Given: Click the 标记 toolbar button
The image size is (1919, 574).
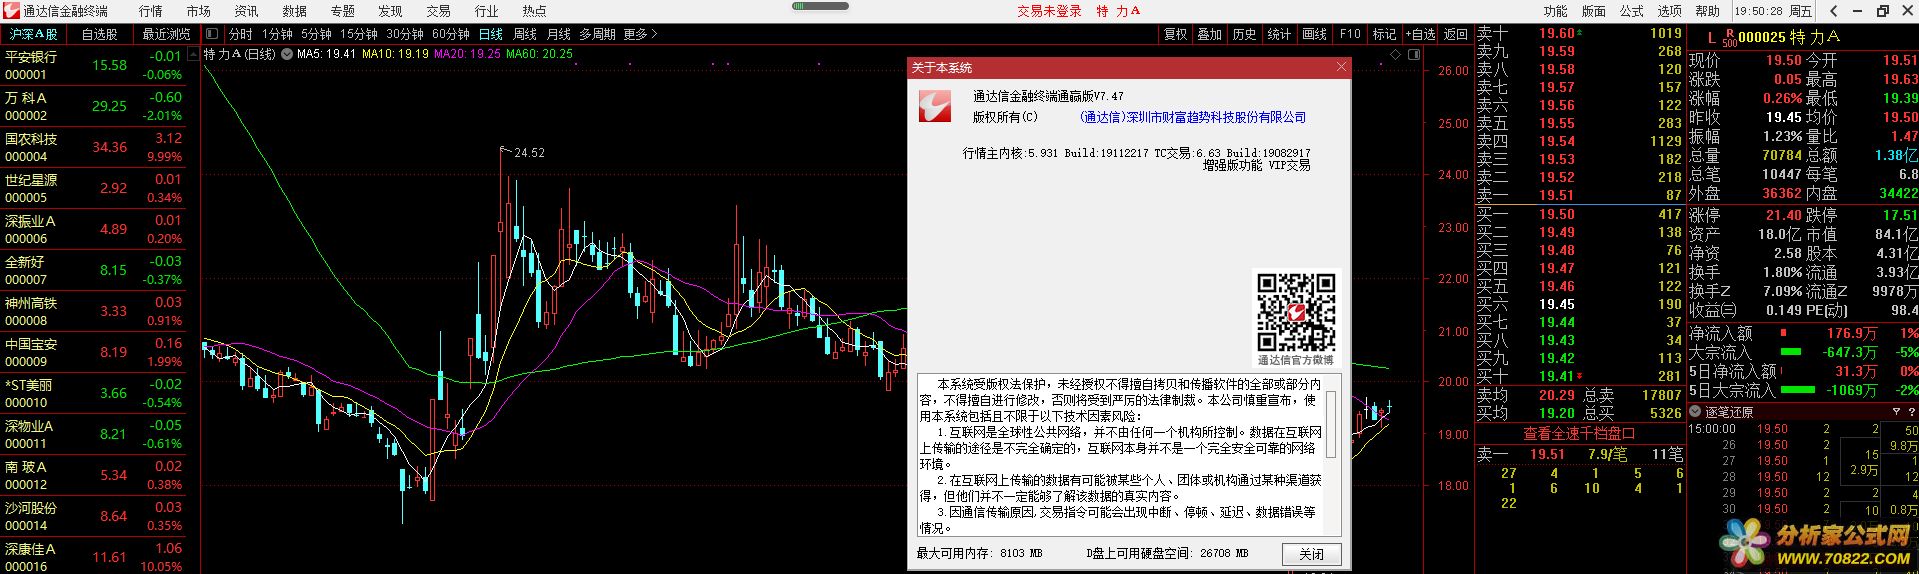Looking at the screenshot, I should (x=1385, y=34).
